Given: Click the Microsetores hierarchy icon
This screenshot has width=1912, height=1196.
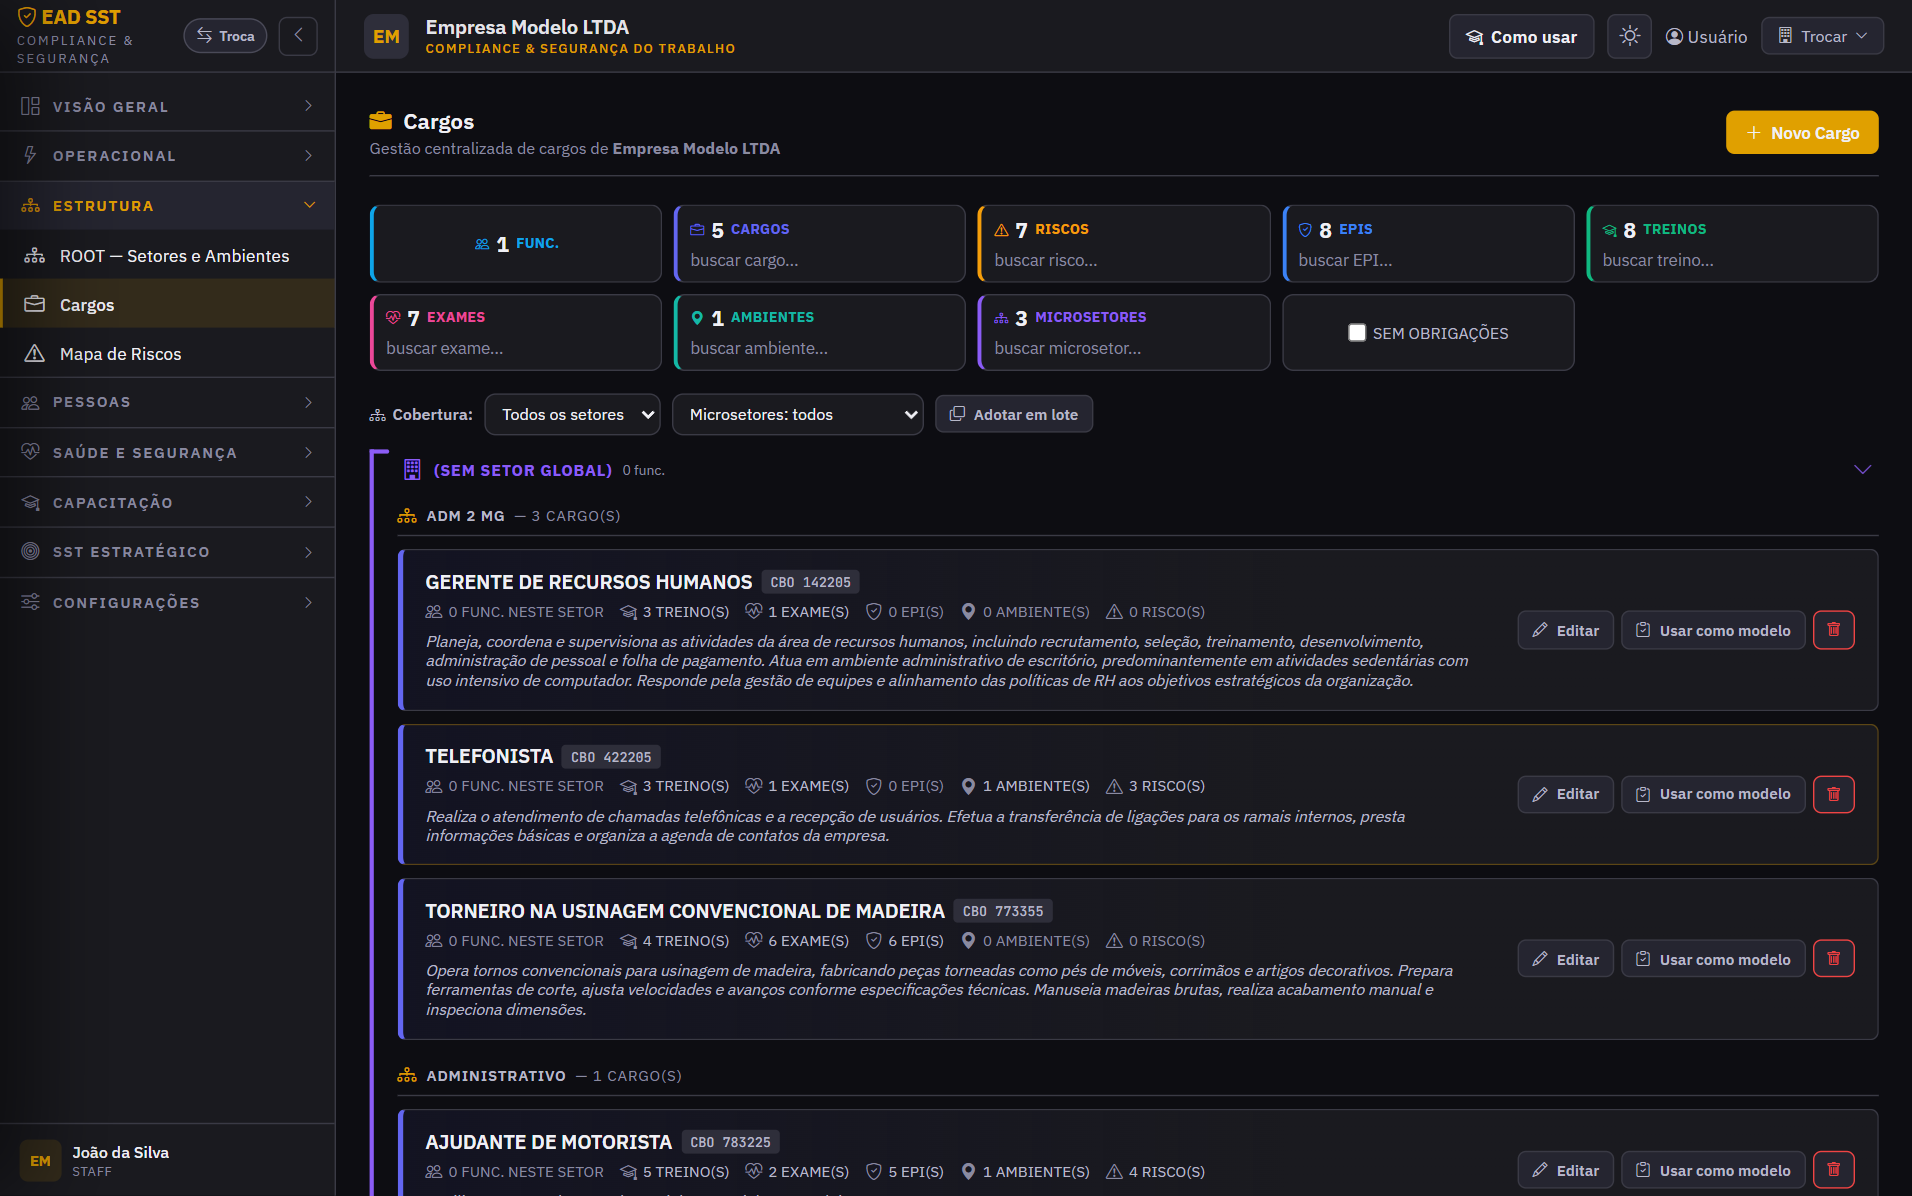Looking at the screenshot, I should (1001, 318).
